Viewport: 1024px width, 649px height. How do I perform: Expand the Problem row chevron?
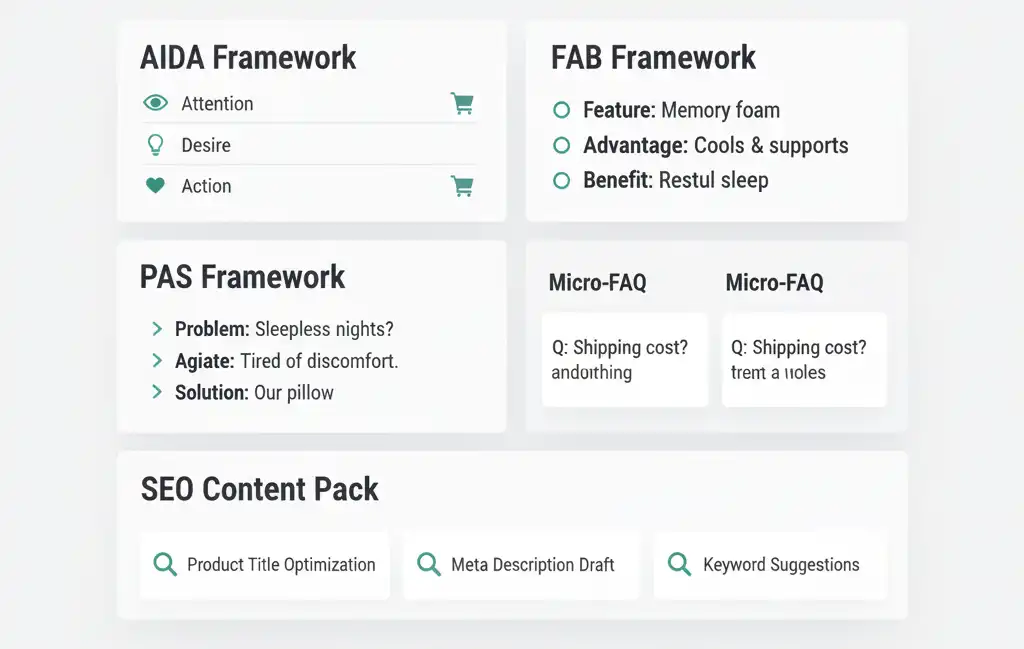click(x=157, y=329)
